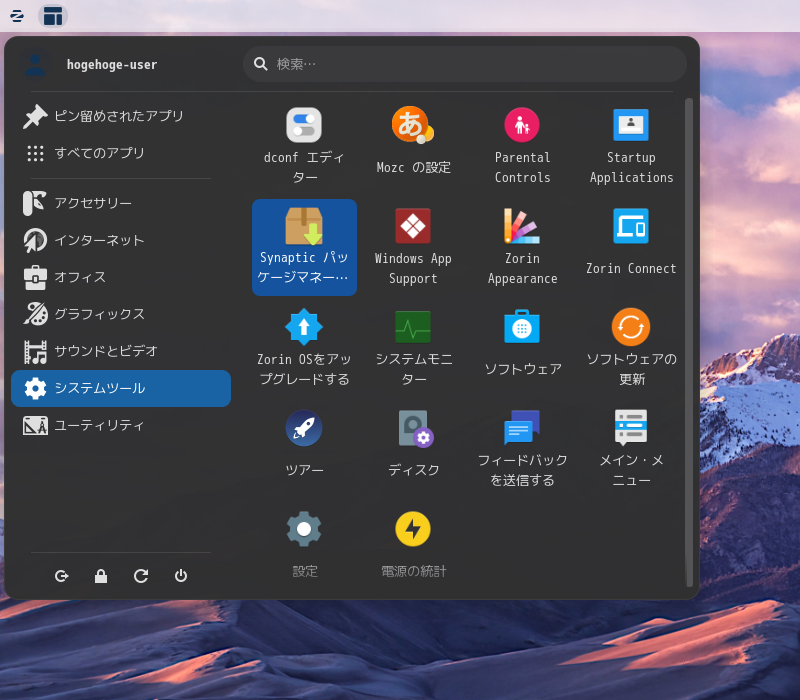Launch 電源の統計

tap(413, 545)
